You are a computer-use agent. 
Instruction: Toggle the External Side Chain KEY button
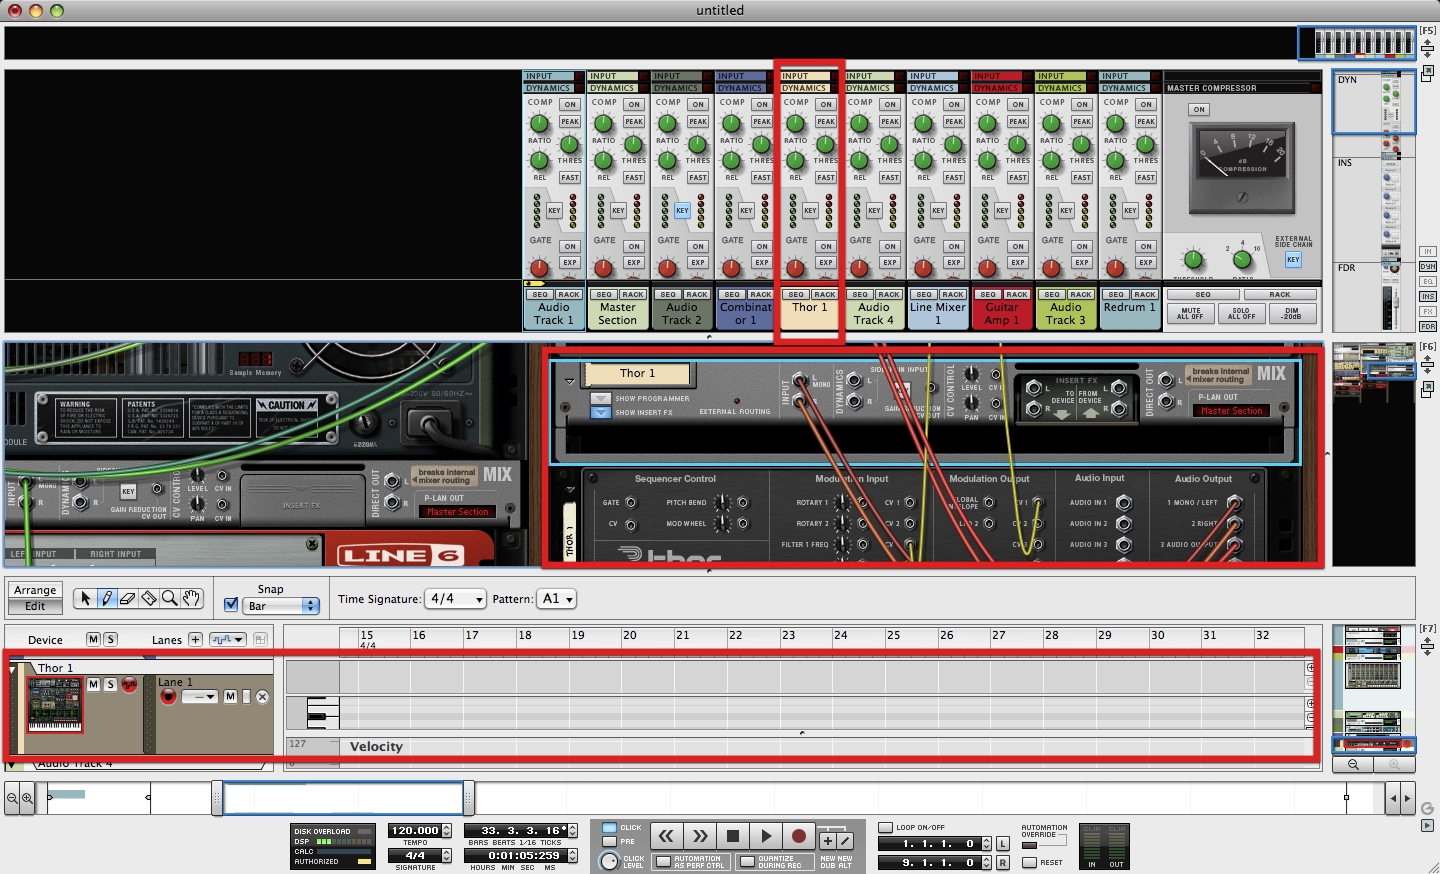[1293, 259]
